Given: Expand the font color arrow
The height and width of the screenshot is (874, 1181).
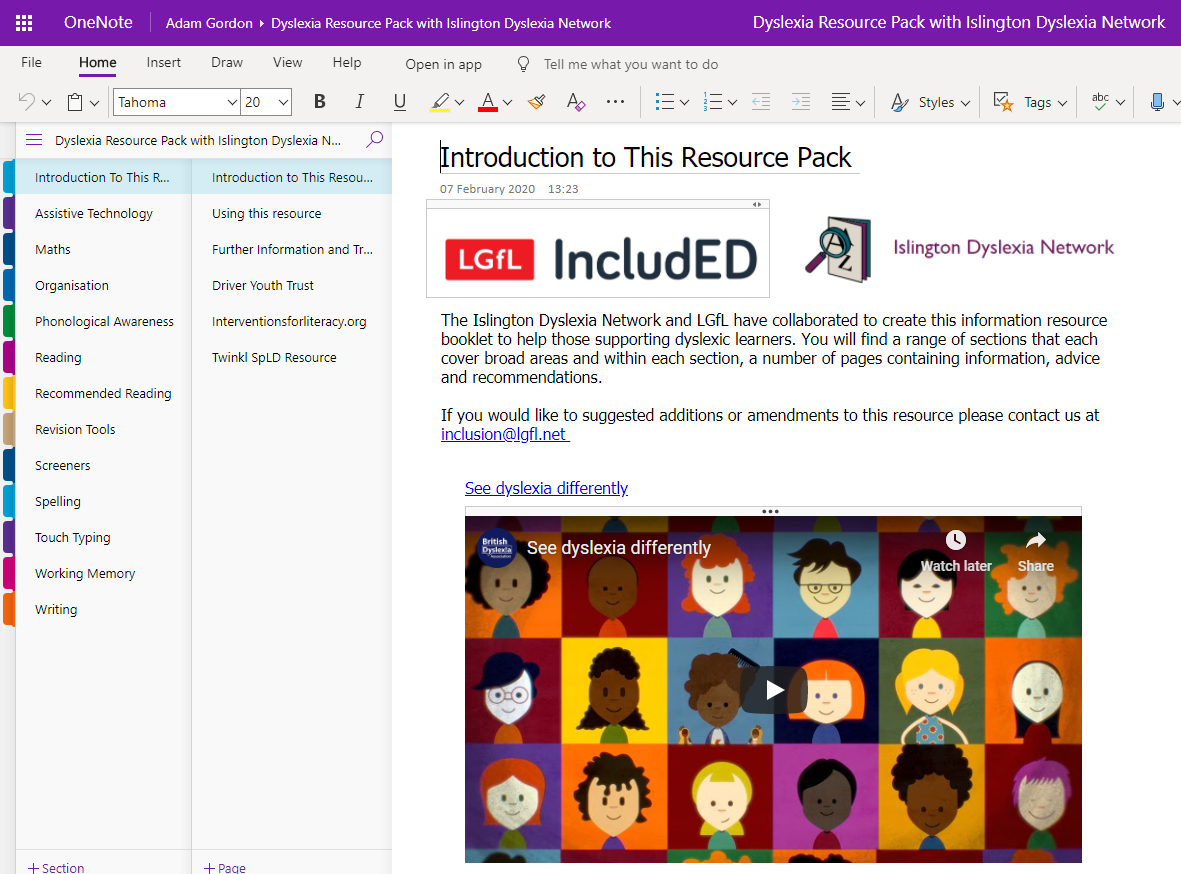Looking at the screenshot, I should click(x=508, y=102).
